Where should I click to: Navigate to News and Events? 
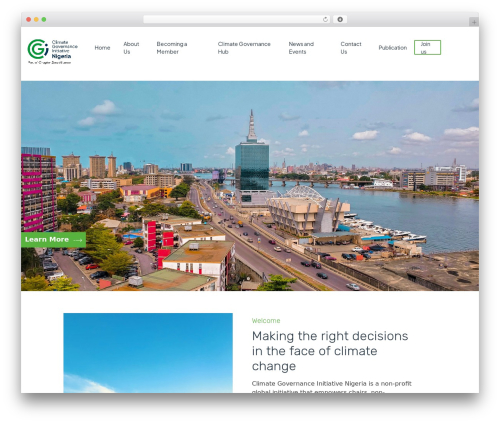(x=301, y=48)
